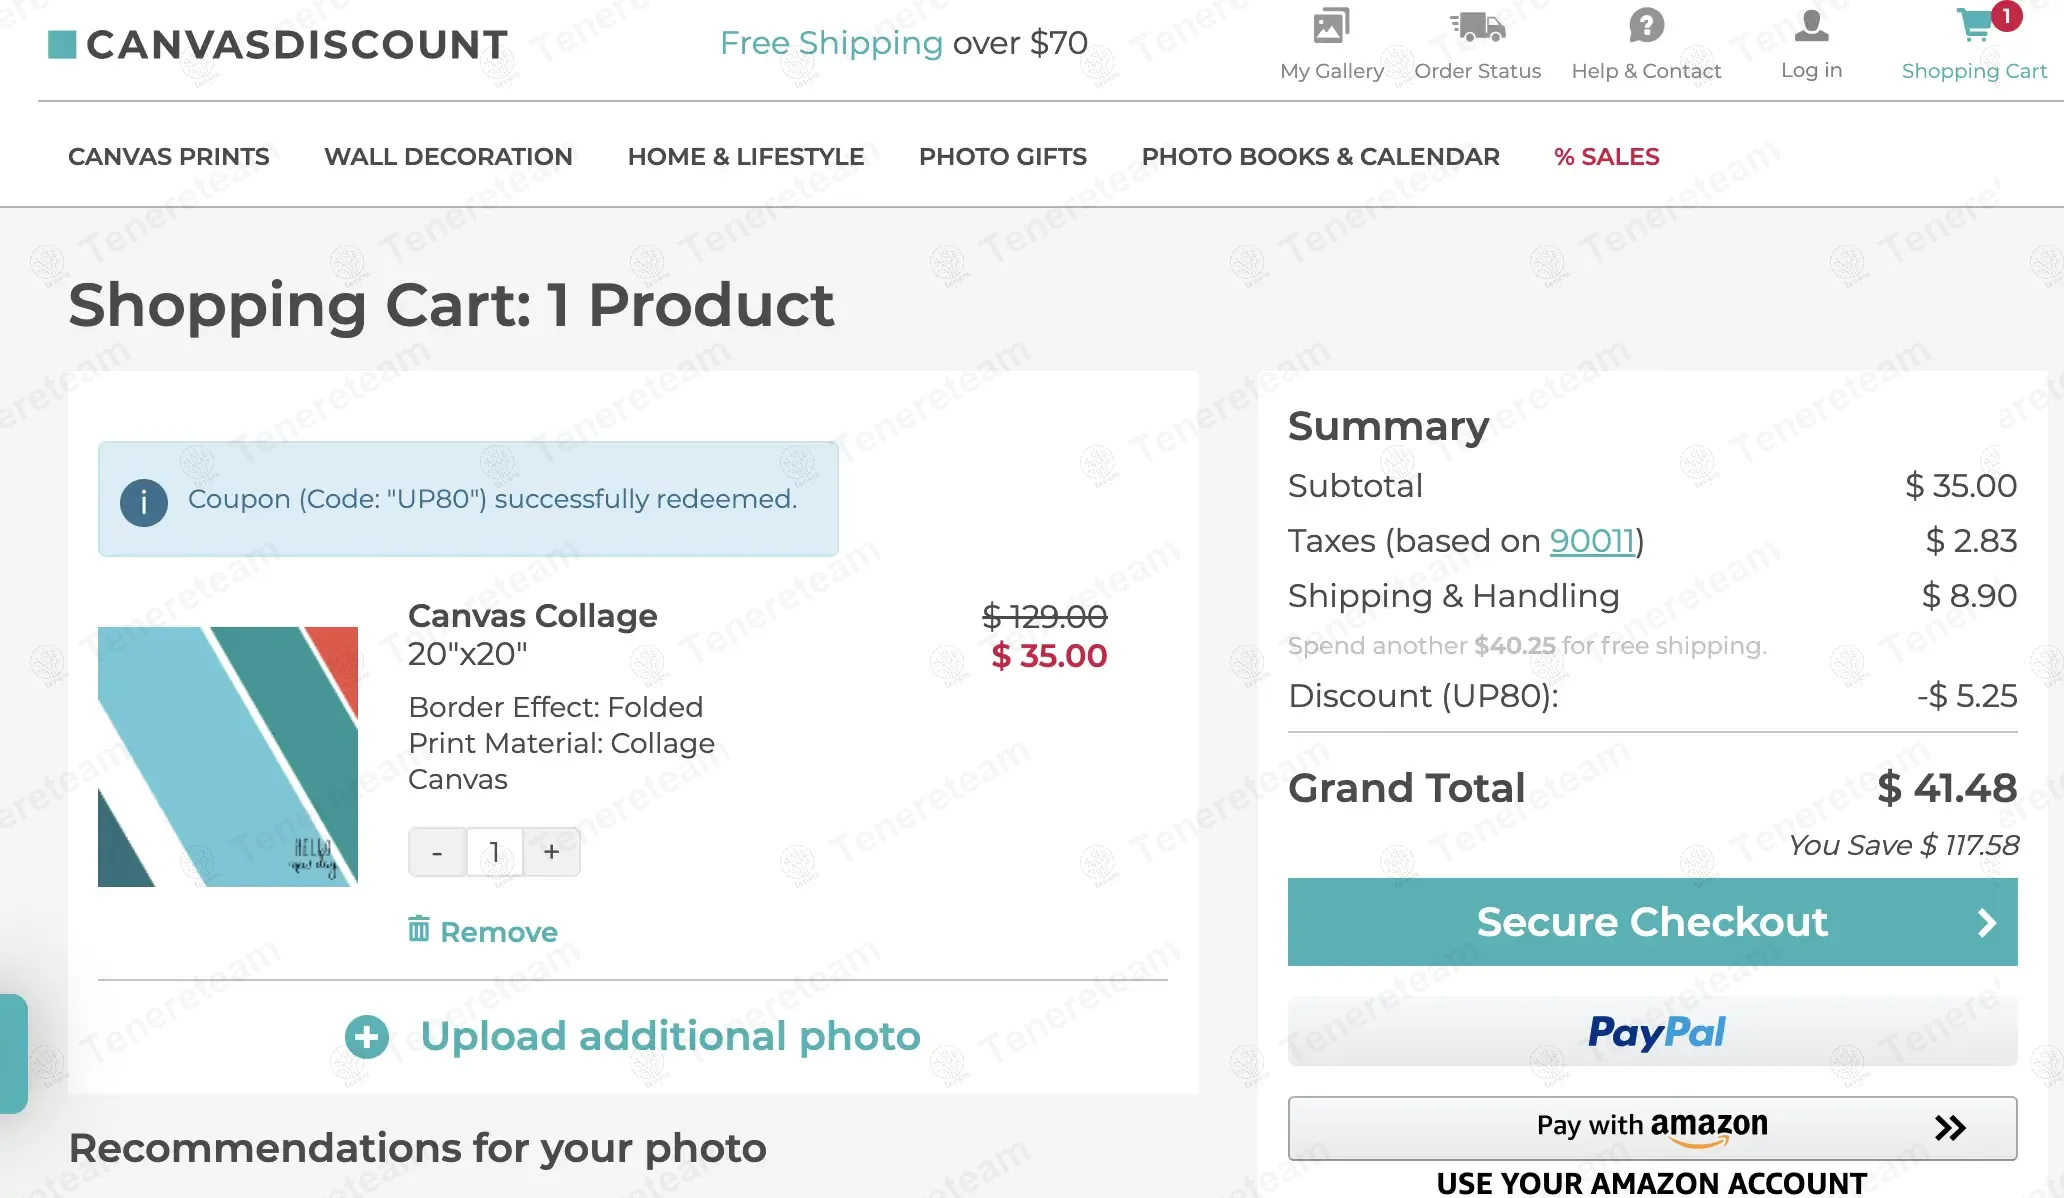Pay using the PayPal button

tap(1652, 1032)
